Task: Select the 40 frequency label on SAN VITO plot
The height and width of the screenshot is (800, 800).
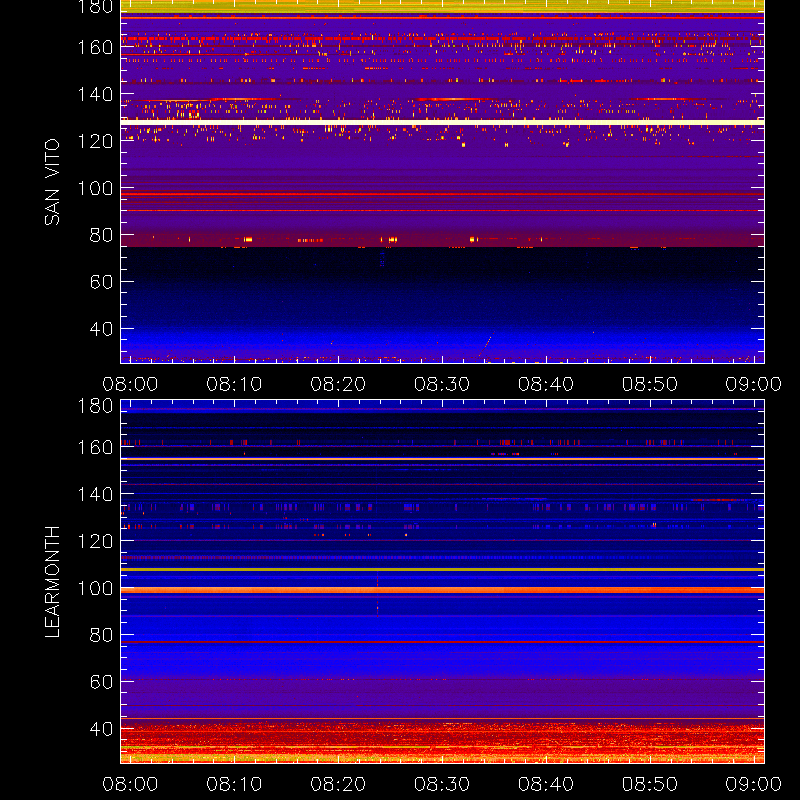Action: [x=101, y=329]
